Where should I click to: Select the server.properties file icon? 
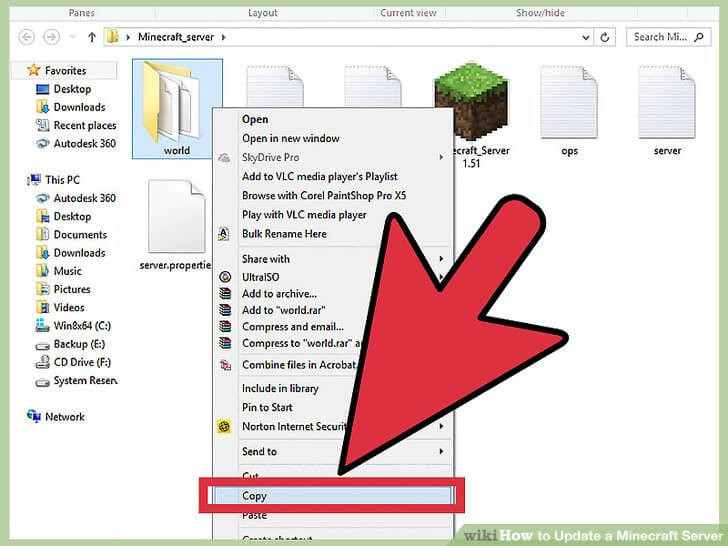pos(176,216)
